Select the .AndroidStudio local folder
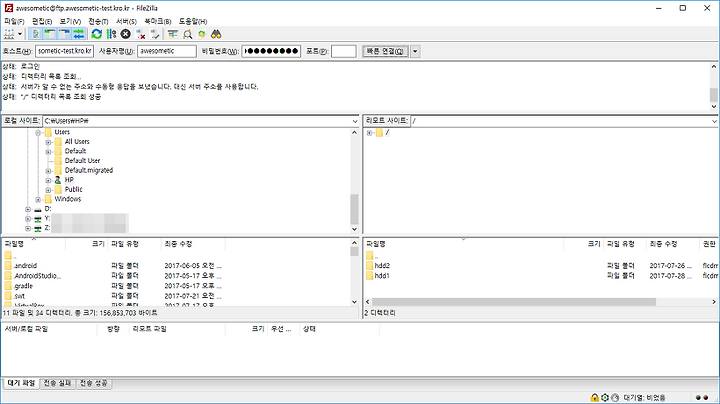This screenshot has width=720, height=404. tap(37, 276)
